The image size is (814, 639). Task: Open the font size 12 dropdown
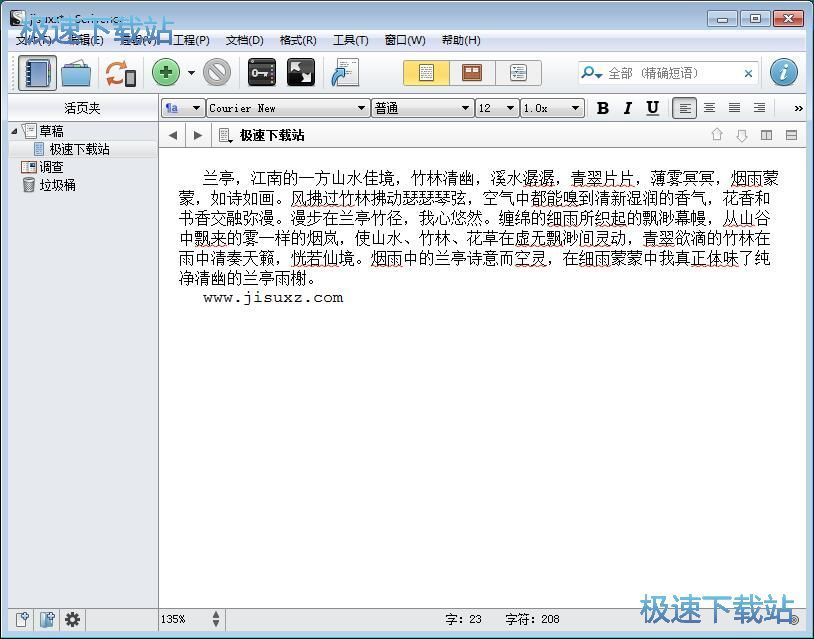496,108
